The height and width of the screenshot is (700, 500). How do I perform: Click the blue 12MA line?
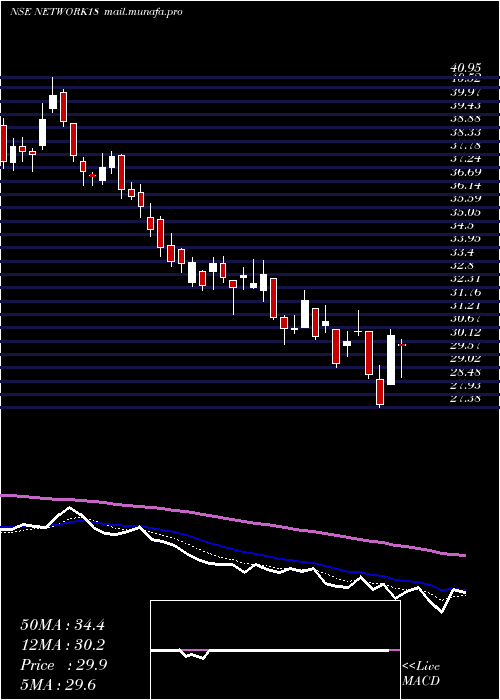click(x=232, y=550)
